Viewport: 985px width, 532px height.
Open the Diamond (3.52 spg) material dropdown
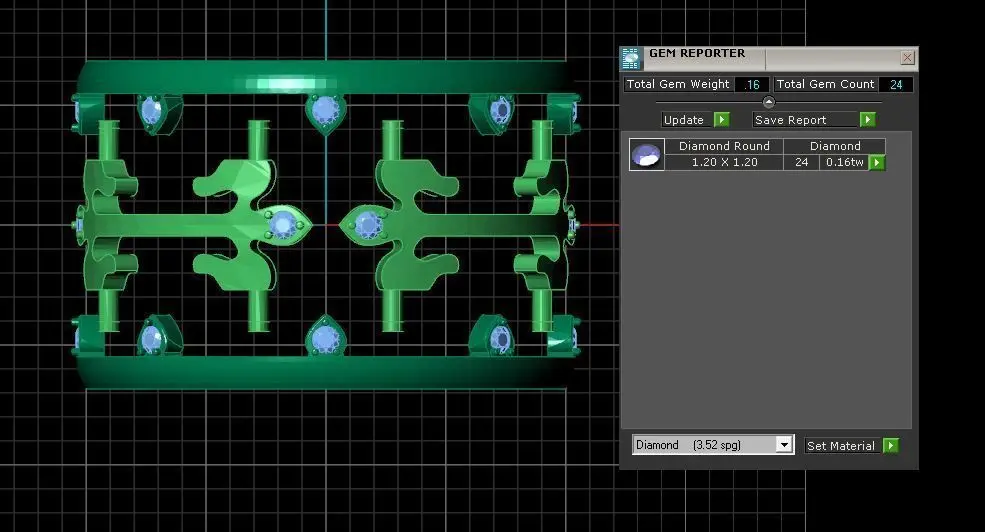pyautogui.click(x=713, y=445)
